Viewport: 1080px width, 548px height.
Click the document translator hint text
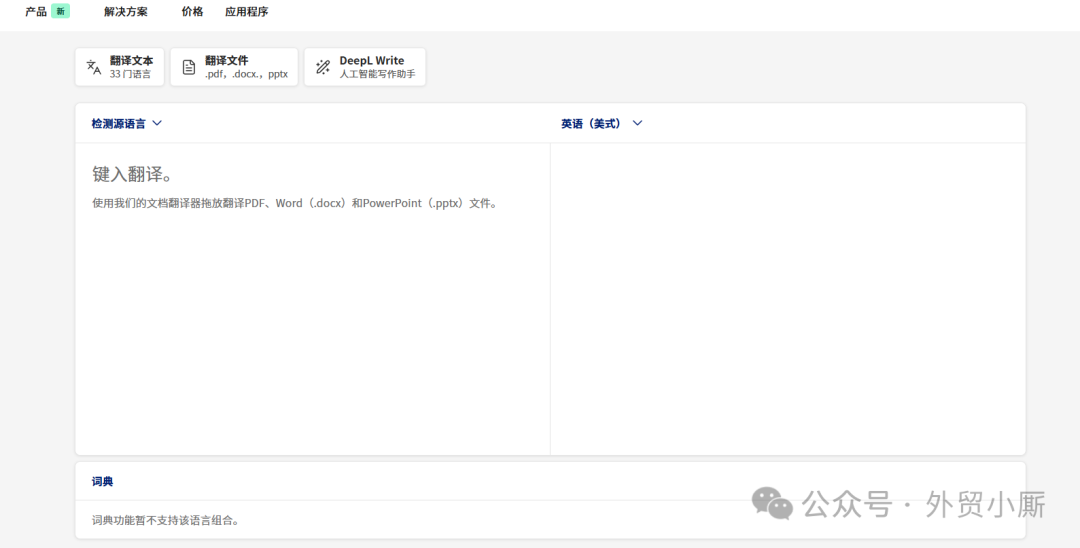[x=295, y=203]
